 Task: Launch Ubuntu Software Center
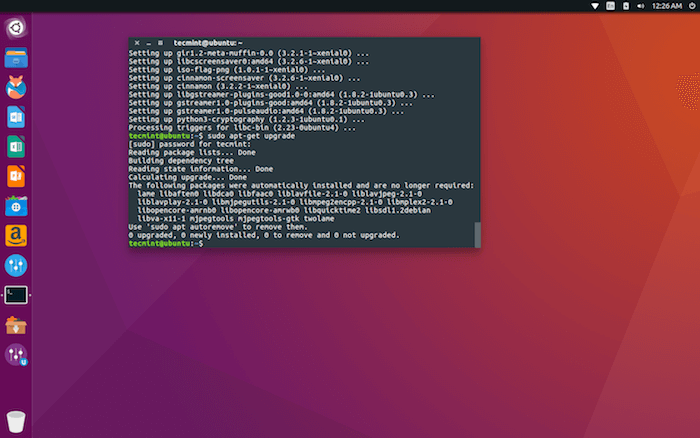(16, 206)
